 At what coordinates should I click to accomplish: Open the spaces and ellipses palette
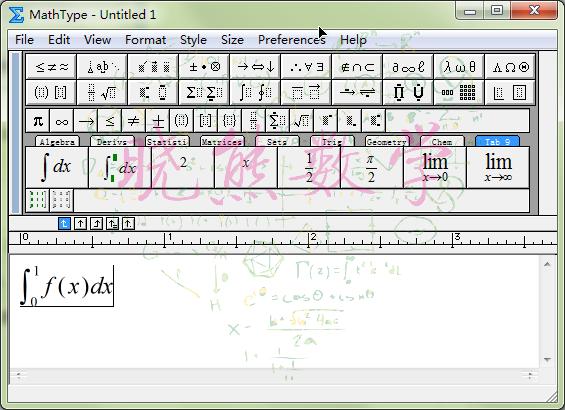(102, 66)
